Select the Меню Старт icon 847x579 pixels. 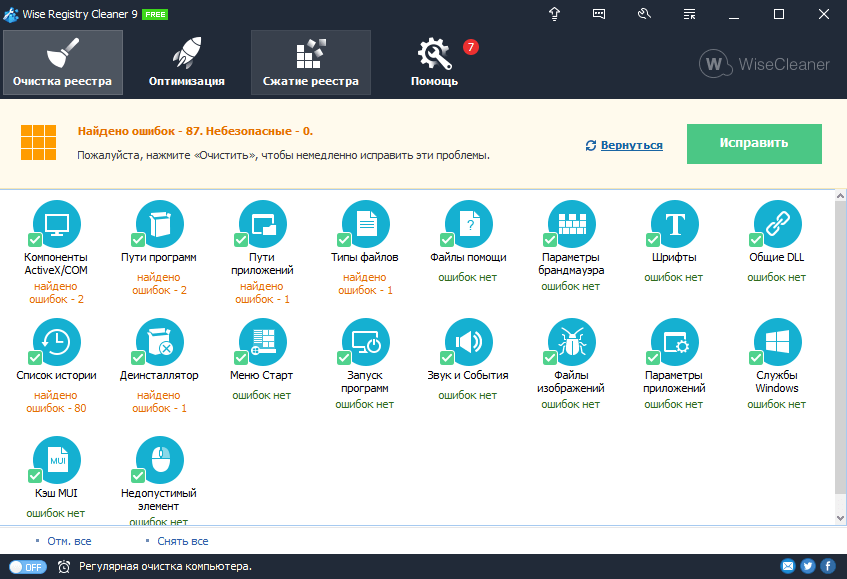263,342
